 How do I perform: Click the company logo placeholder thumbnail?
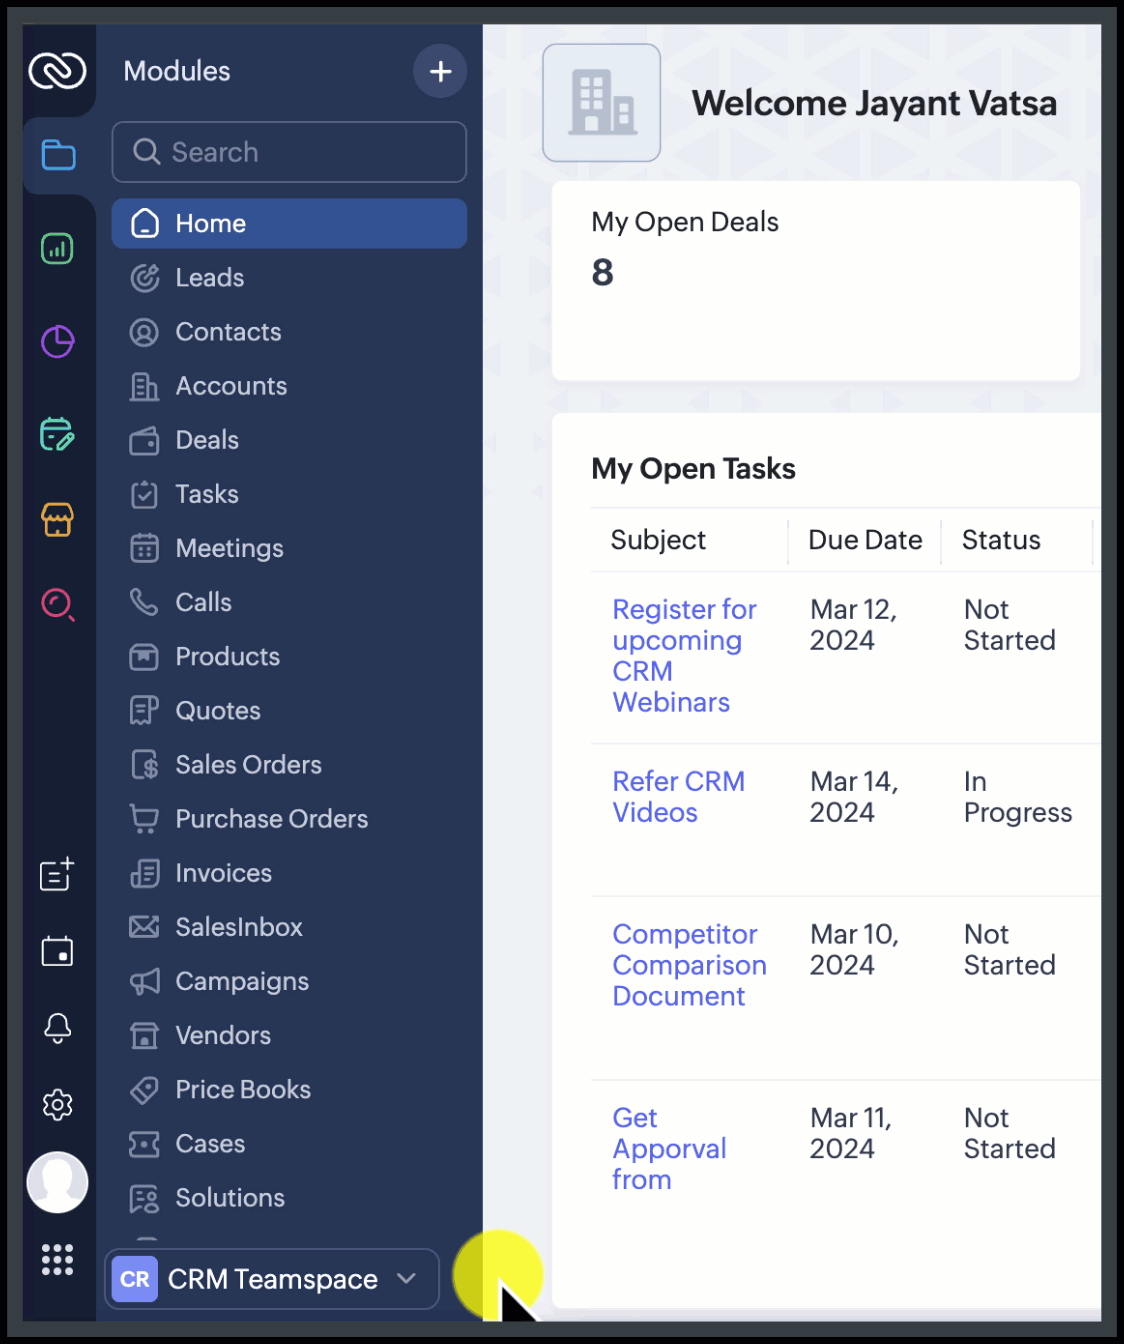(601, 103)
